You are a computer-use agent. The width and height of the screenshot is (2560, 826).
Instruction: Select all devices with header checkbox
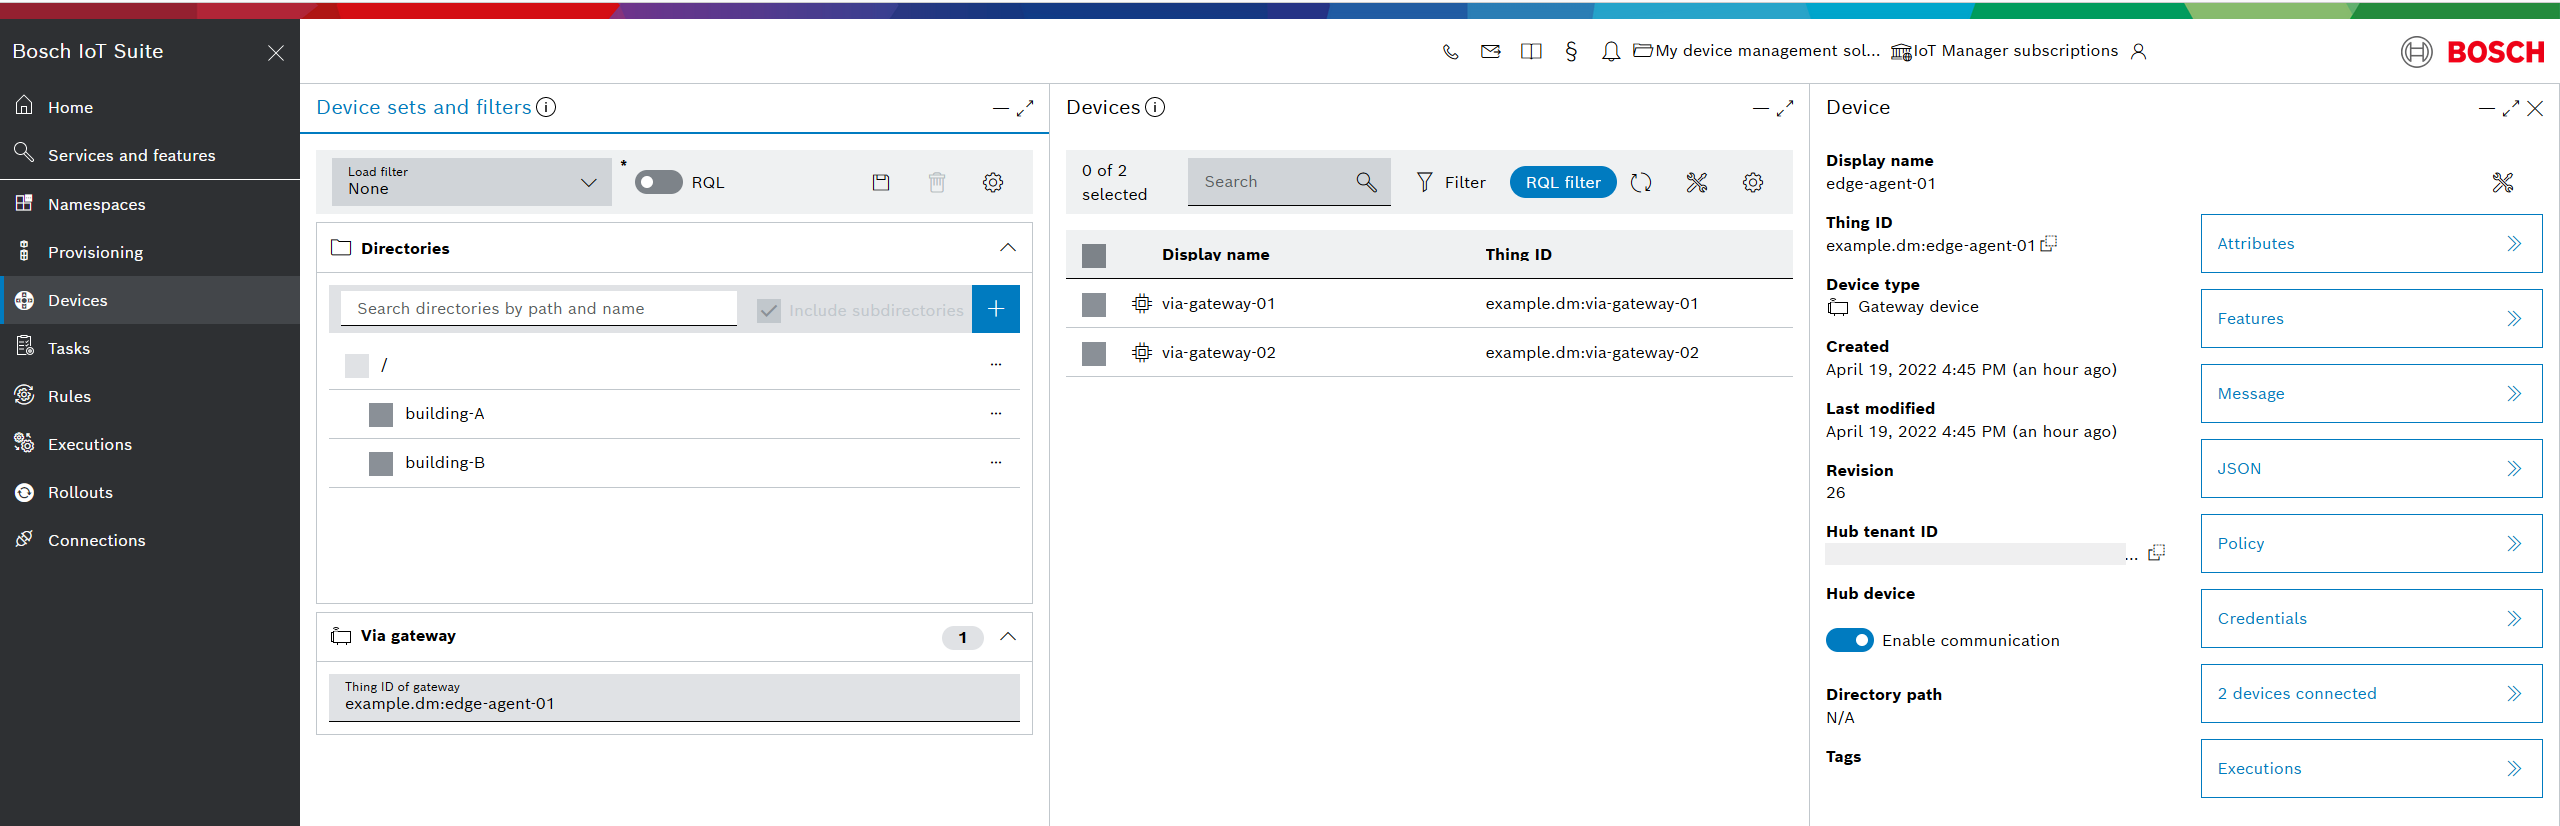point(1094,256)
